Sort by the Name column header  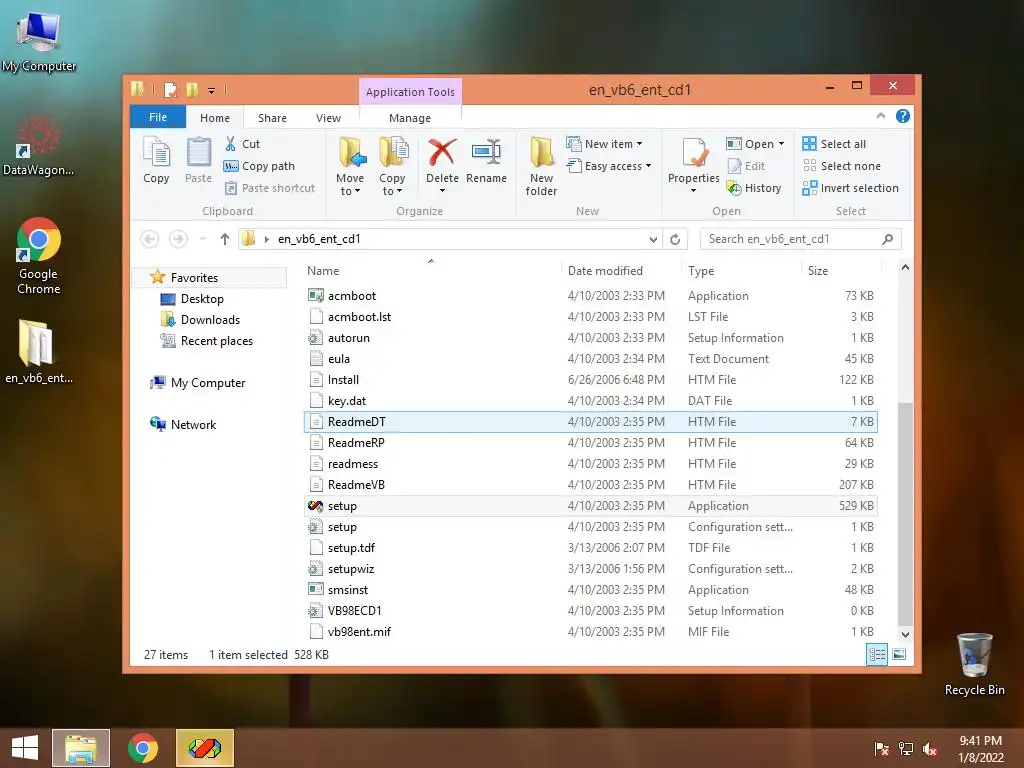(431, 270)
